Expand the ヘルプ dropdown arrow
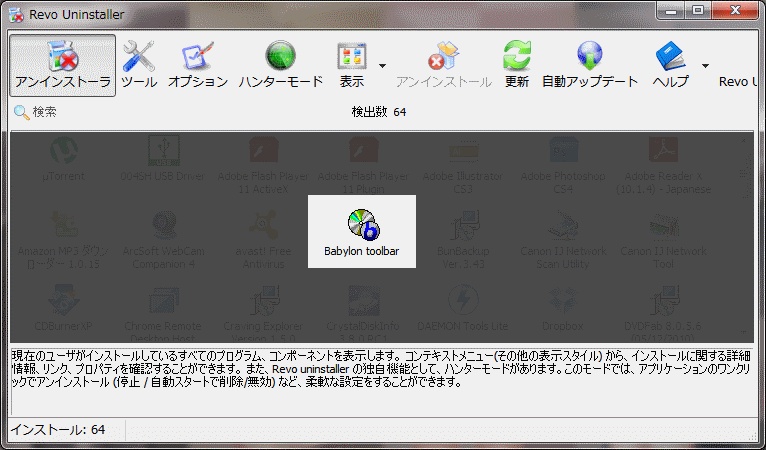 pos(705,65)
